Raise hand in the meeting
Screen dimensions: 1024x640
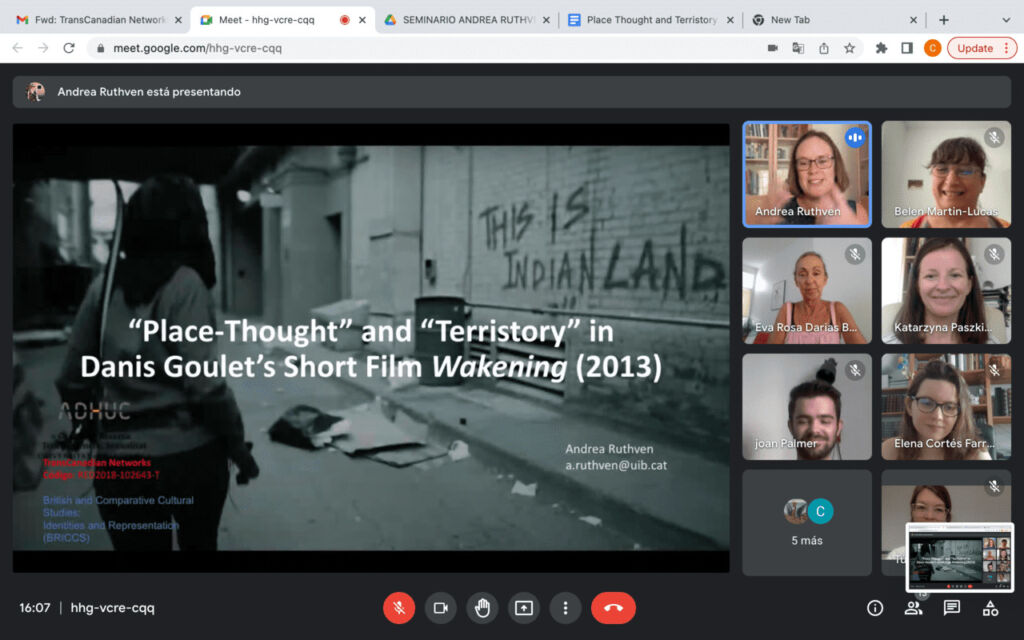point(482,608)
